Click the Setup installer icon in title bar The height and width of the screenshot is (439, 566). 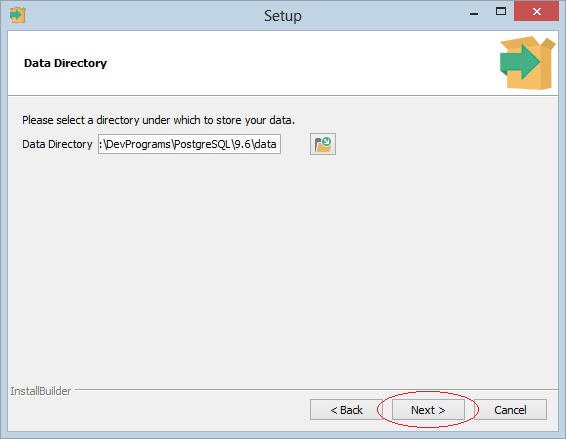[18, 15]
